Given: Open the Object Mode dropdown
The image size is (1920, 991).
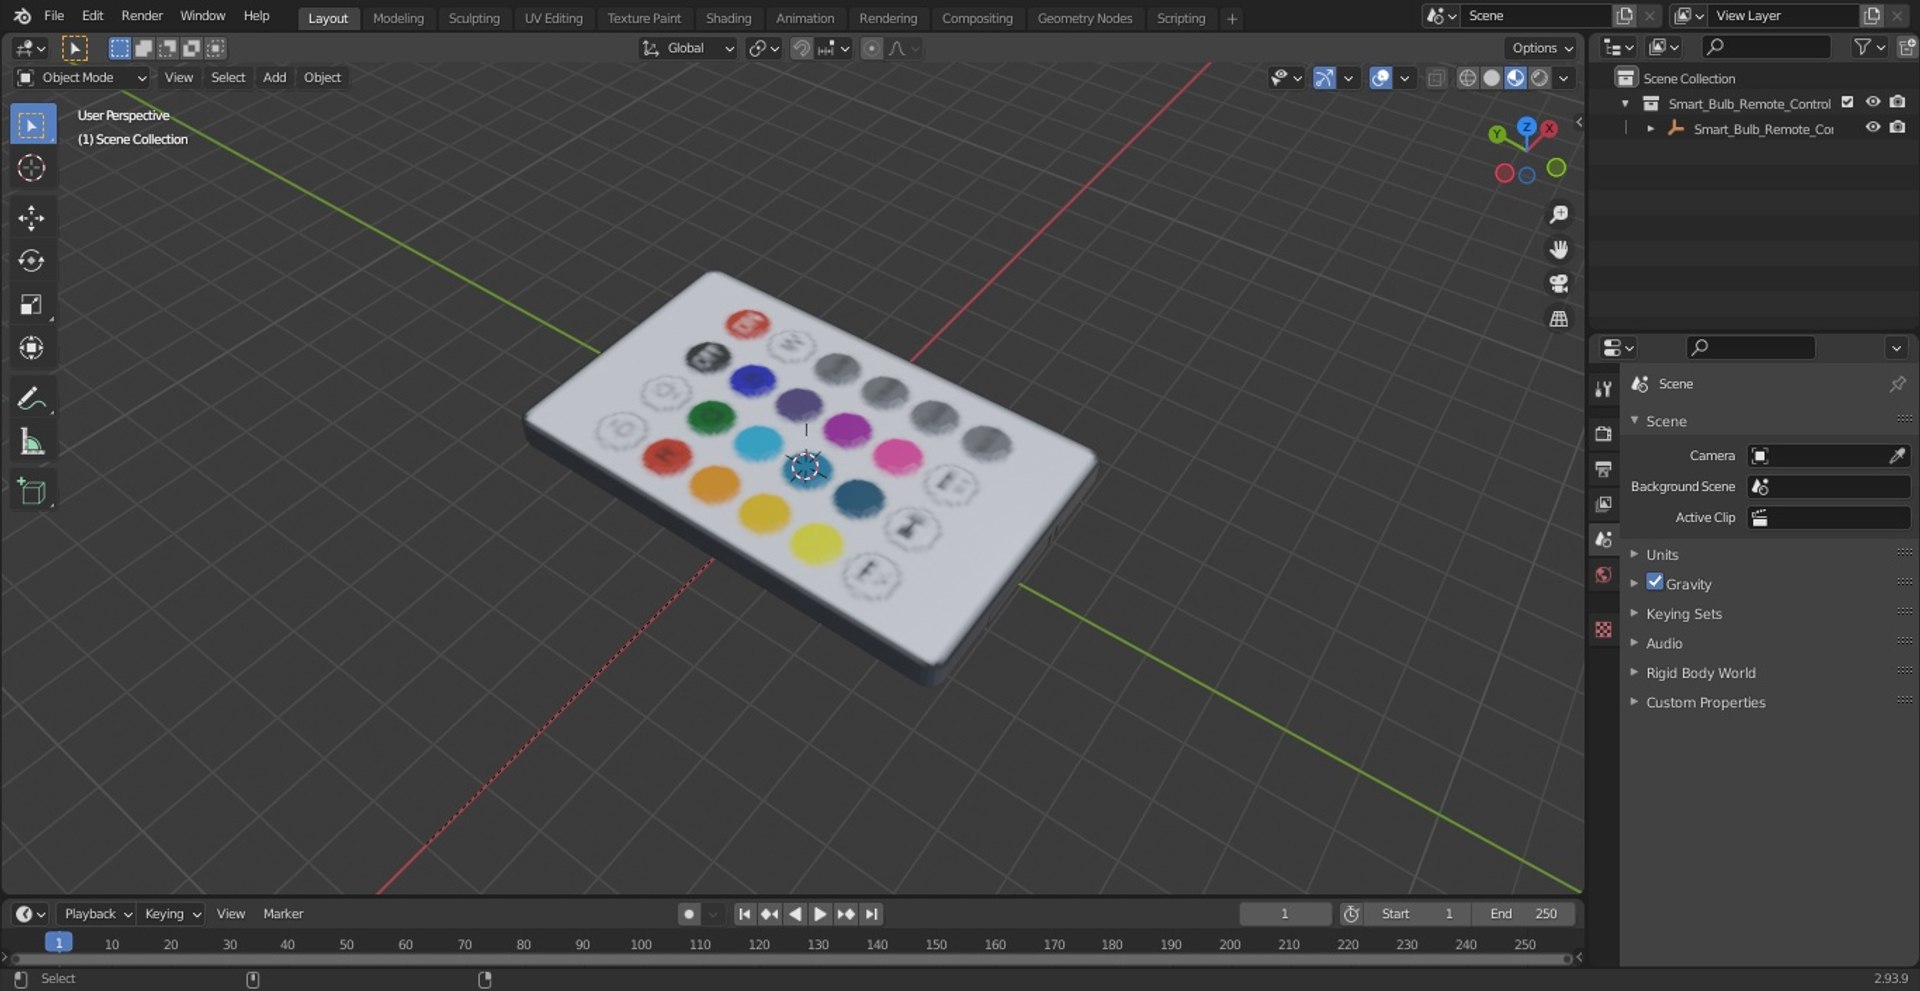Looking at the screenshot, I should (82, 78).
